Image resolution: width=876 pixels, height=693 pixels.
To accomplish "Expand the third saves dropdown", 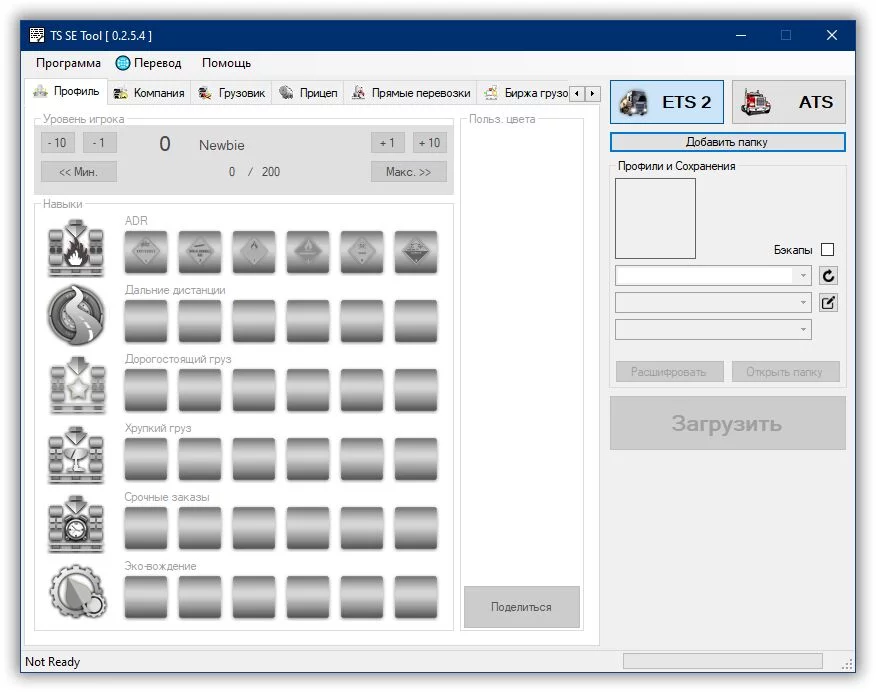I will tap(803, 329).
